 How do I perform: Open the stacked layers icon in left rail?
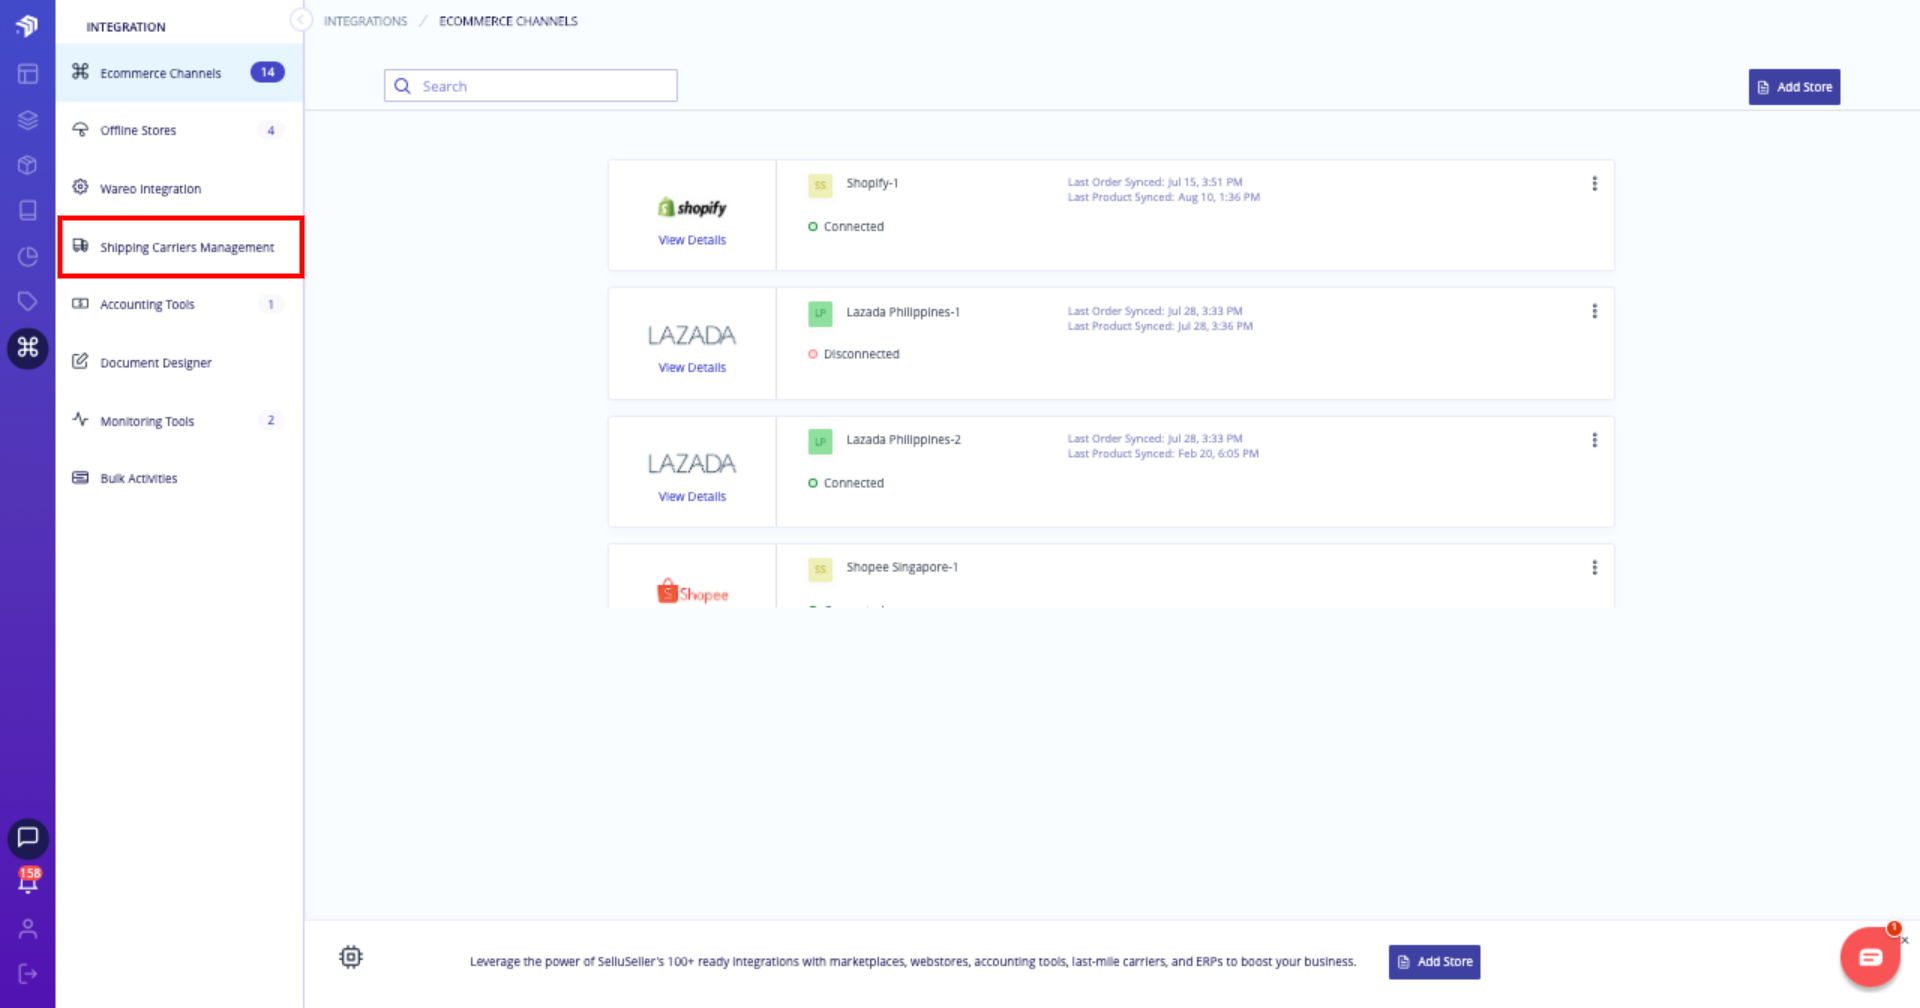click(x=28, y=120)
